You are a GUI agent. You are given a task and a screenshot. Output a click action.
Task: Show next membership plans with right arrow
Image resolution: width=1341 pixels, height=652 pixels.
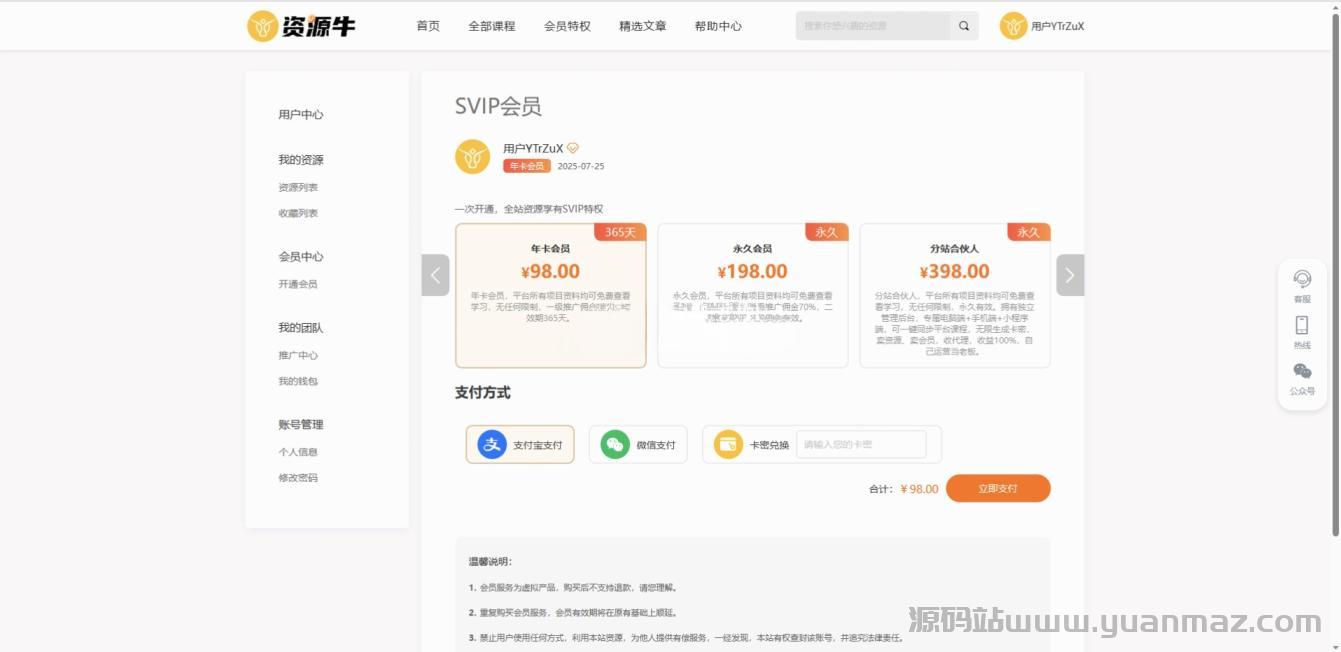click(1070, 275)
